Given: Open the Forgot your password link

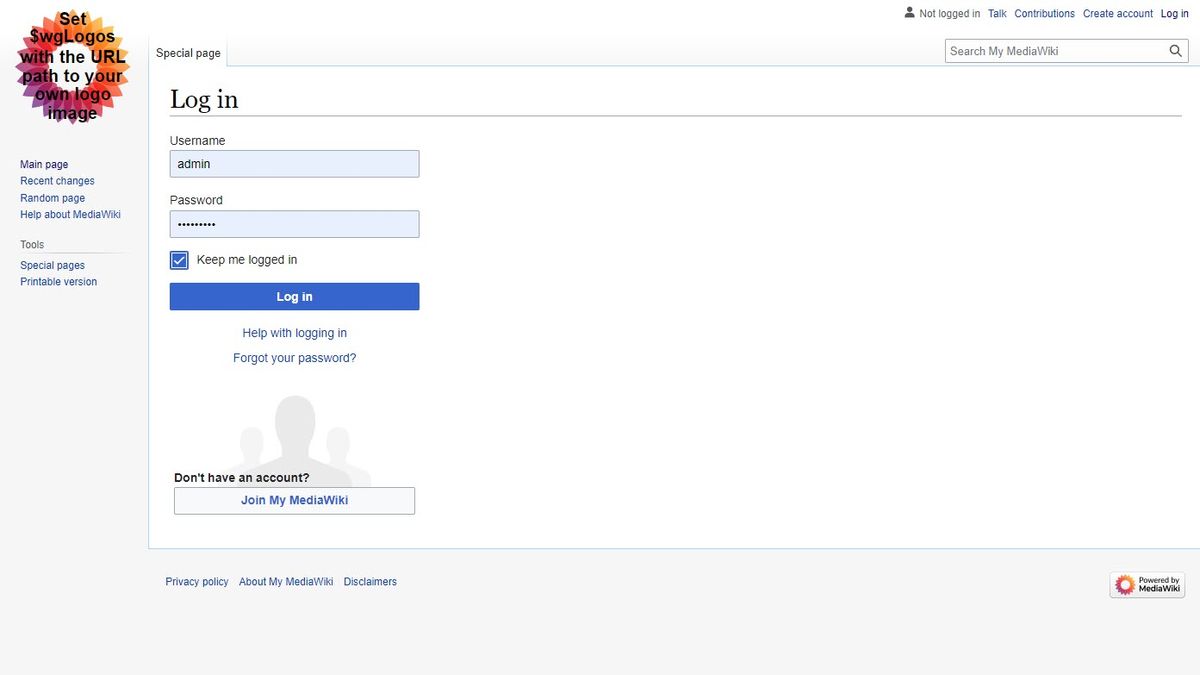Looking at the screenshot, I should click(294, 357).
